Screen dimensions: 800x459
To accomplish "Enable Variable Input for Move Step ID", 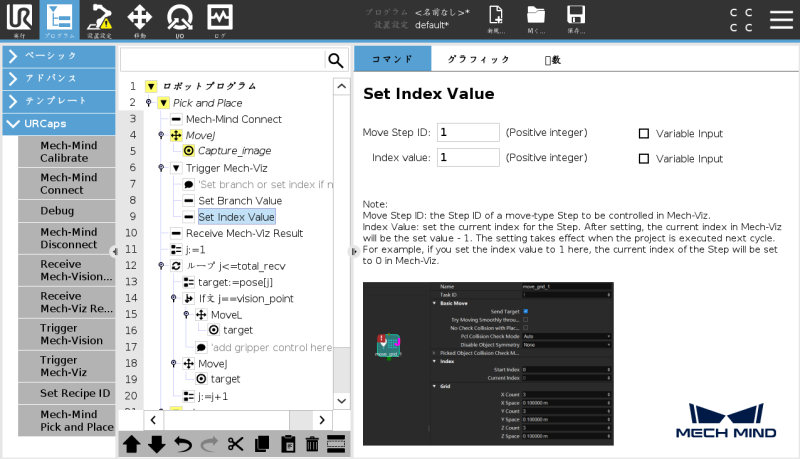I will tap(644, 134).
